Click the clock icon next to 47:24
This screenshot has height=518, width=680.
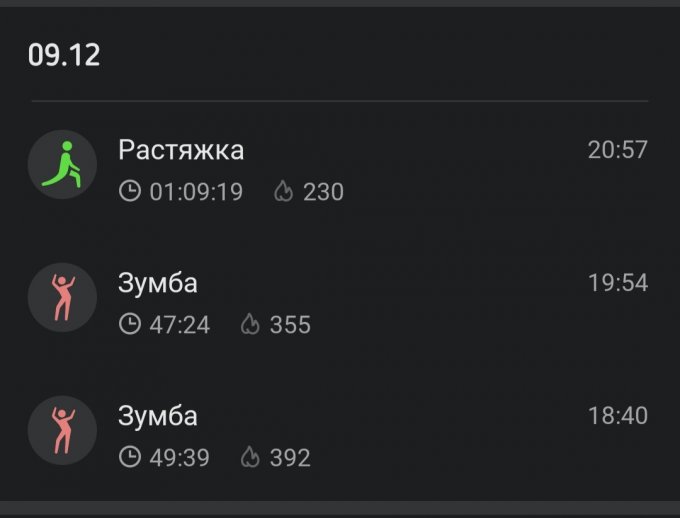coord(130,324)
